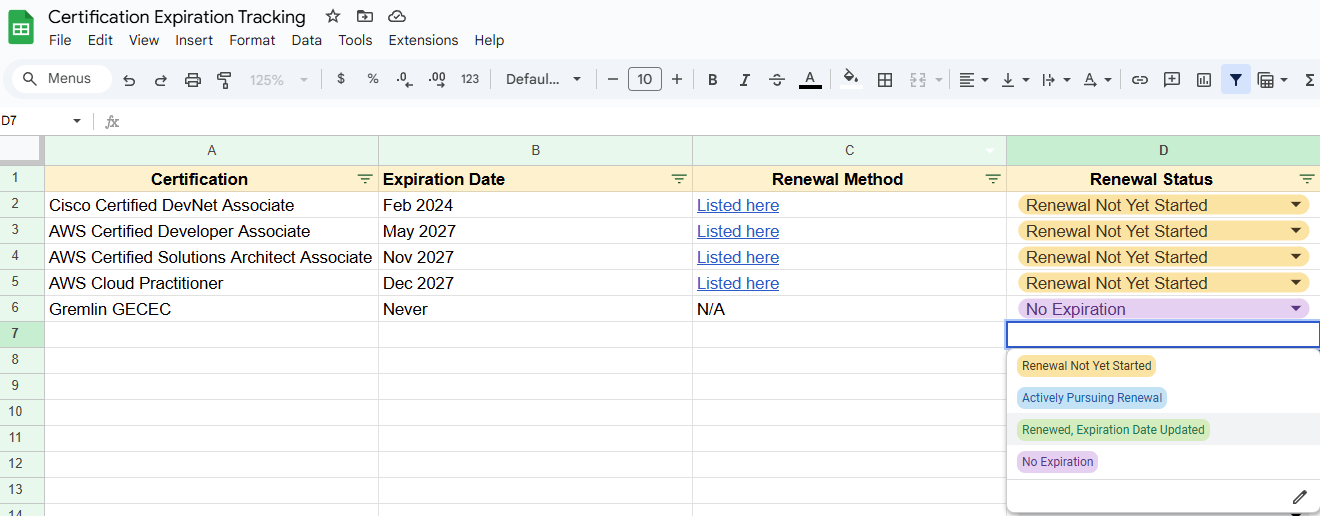Open the Extensions menu

click(423, 40)
